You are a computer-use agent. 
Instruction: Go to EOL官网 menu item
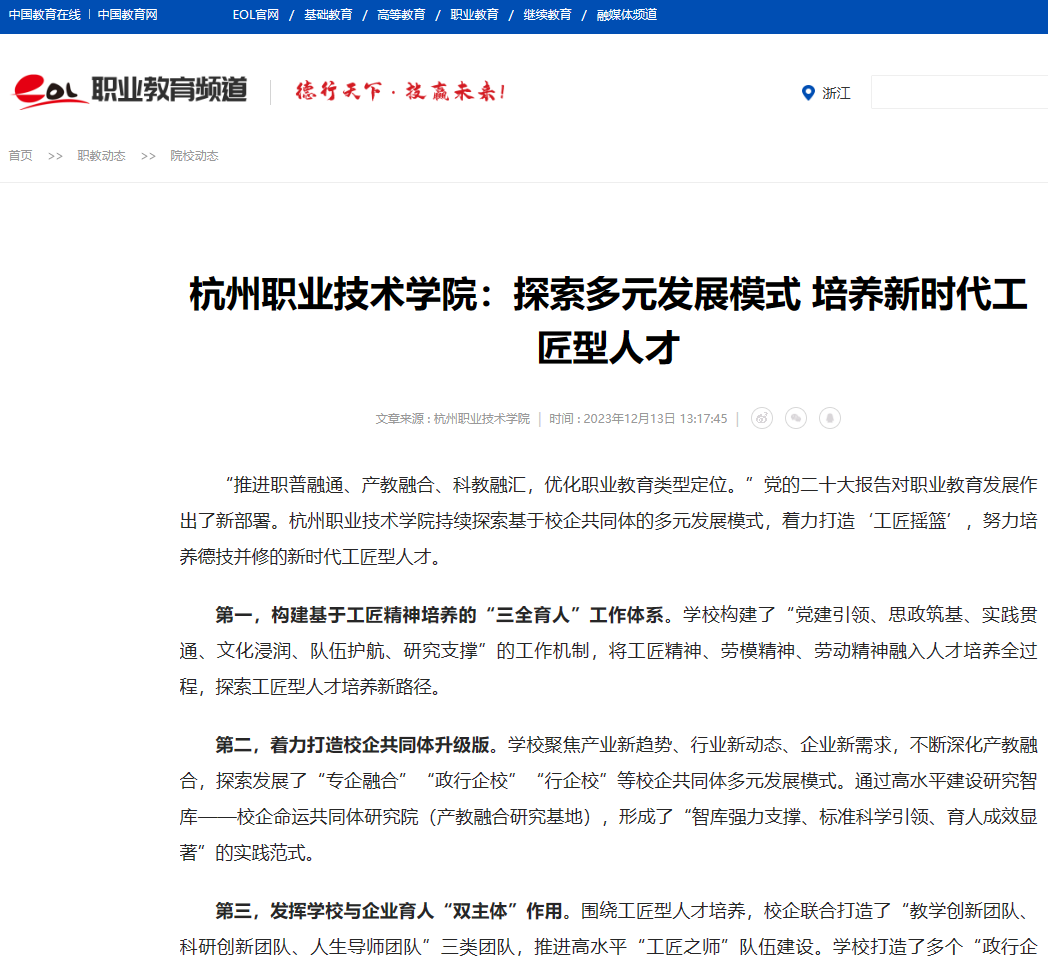pos(255,15)
